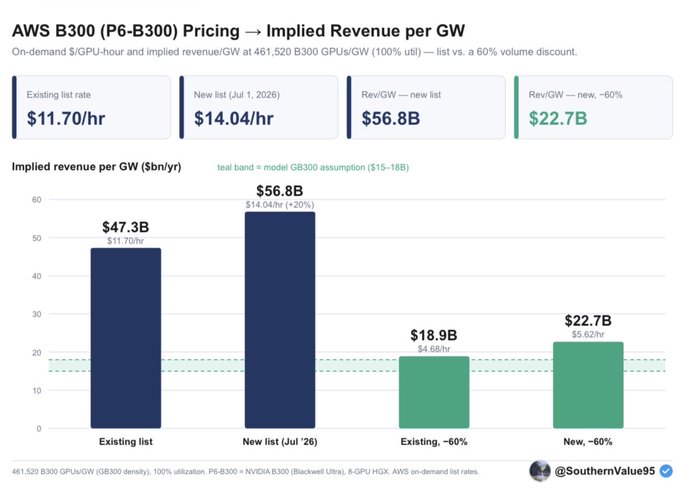Click the 'New, −60%' axis label
Screen dimensions: 680x489
pos(588,442)
